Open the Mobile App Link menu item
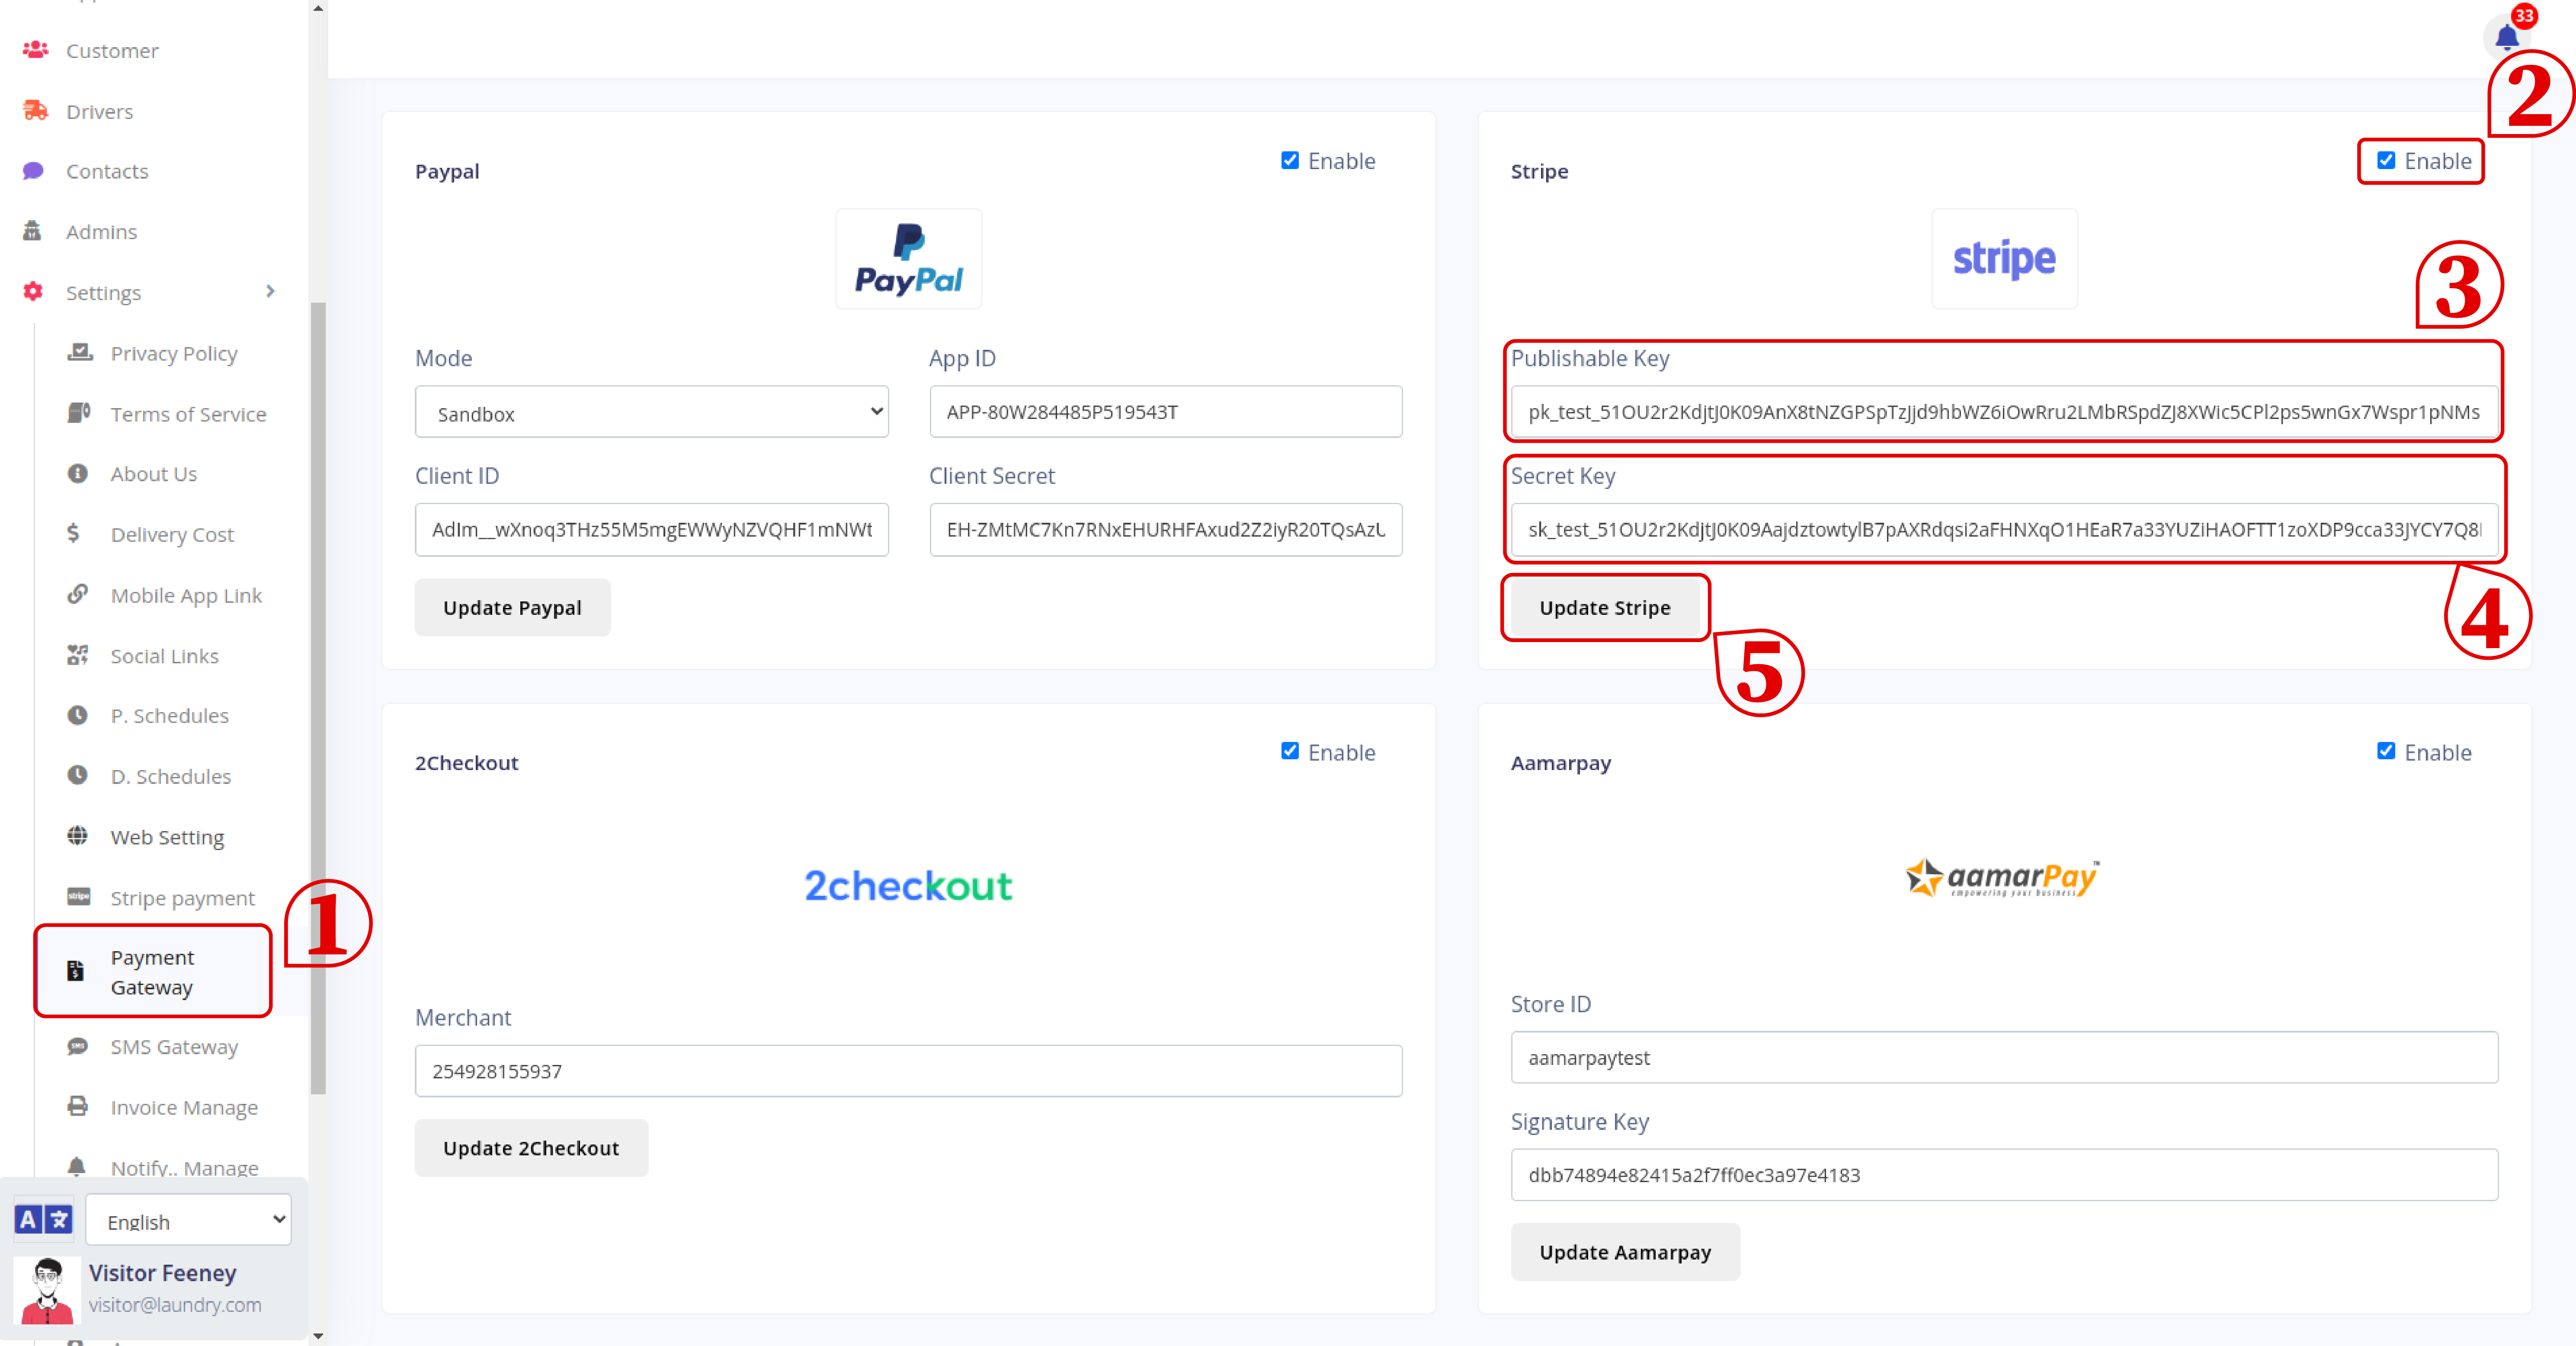The image size is (2576, 1346). 186,596
